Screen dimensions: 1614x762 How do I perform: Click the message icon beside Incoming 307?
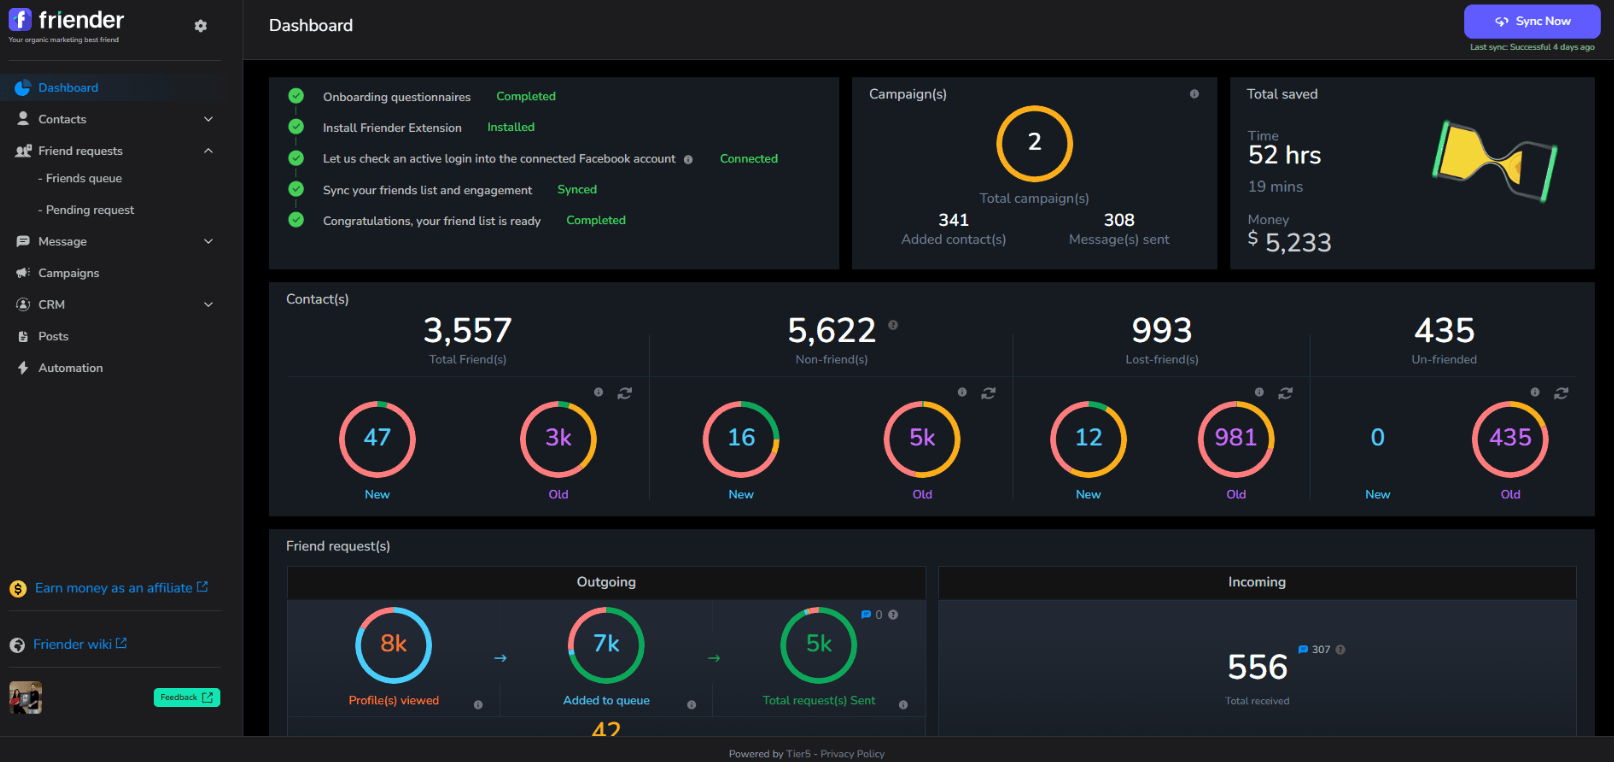coord(1303,650)
